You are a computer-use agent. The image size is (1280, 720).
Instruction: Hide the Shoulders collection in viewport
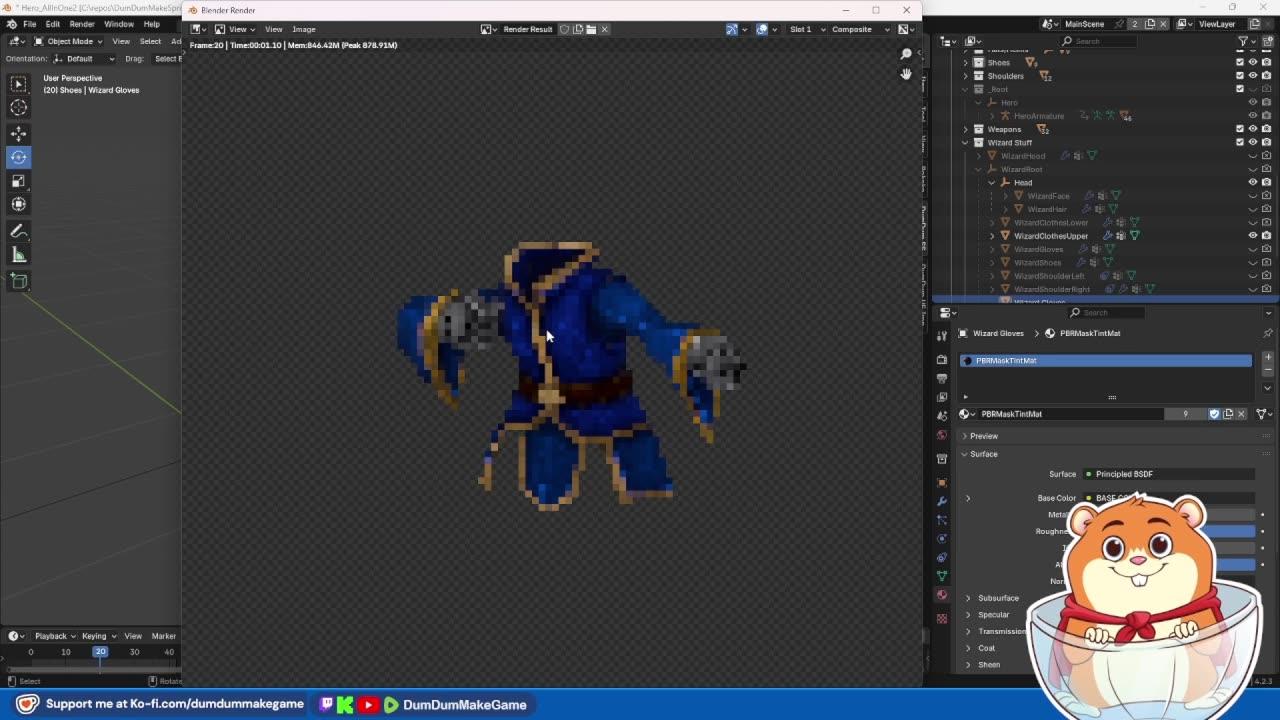point(1253,76)
